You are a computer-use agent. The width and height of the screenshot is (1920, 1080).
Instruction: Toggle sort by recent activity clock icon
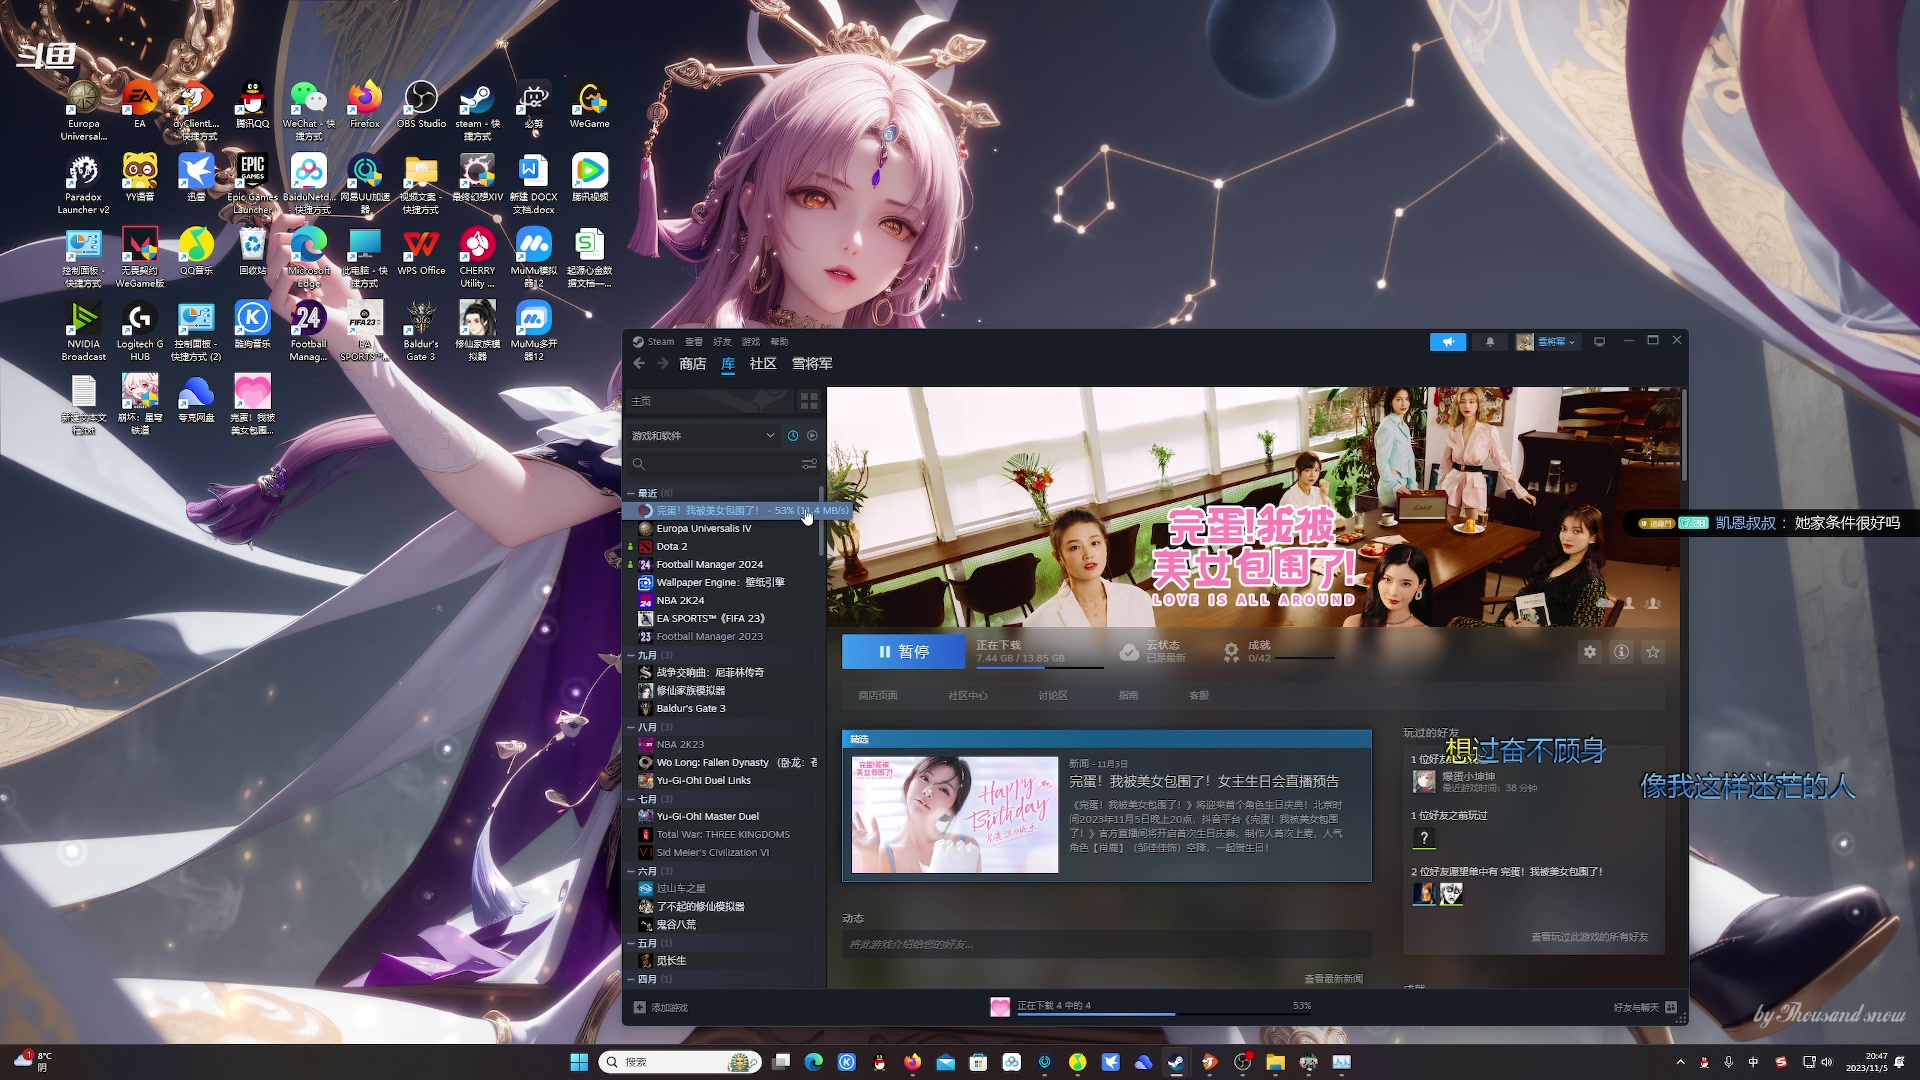[793, 436]
